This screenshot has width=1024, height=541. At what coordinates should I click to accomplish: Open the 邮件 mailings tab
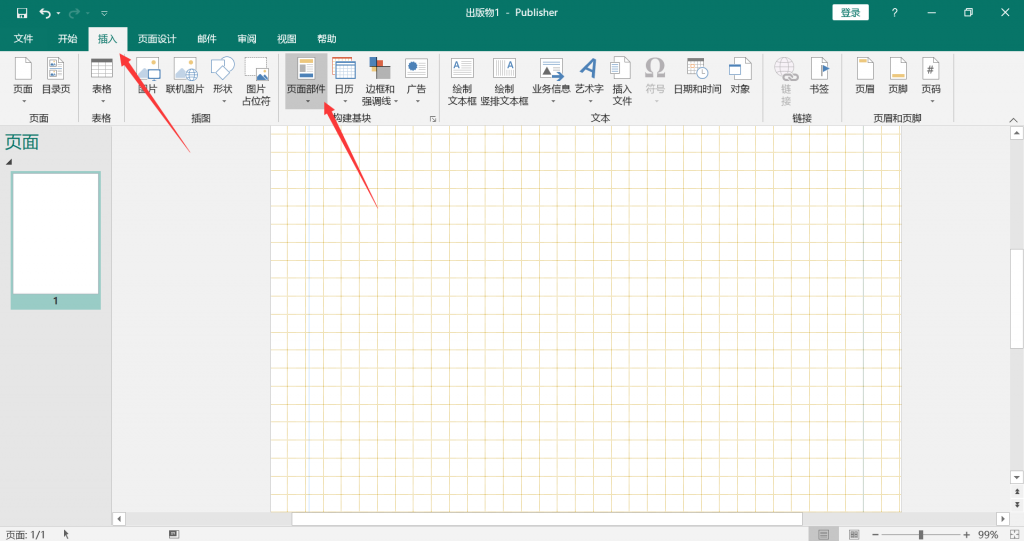tap(207, 39)
